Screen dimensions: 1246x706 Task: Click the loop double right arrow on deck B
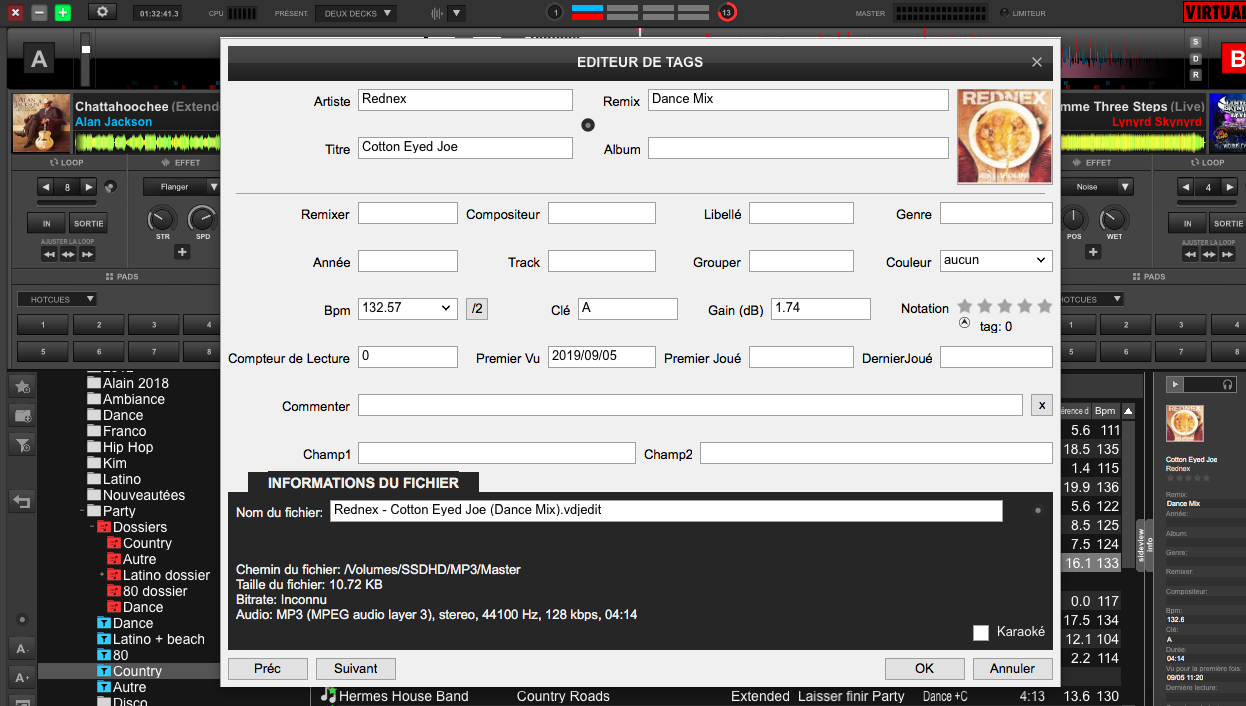pos(1228,187)
